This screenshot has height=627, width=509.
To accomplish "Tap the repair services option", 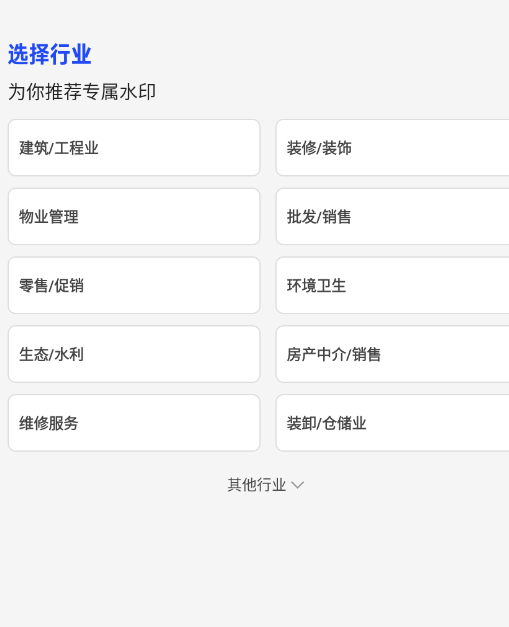I will (134, 423).
